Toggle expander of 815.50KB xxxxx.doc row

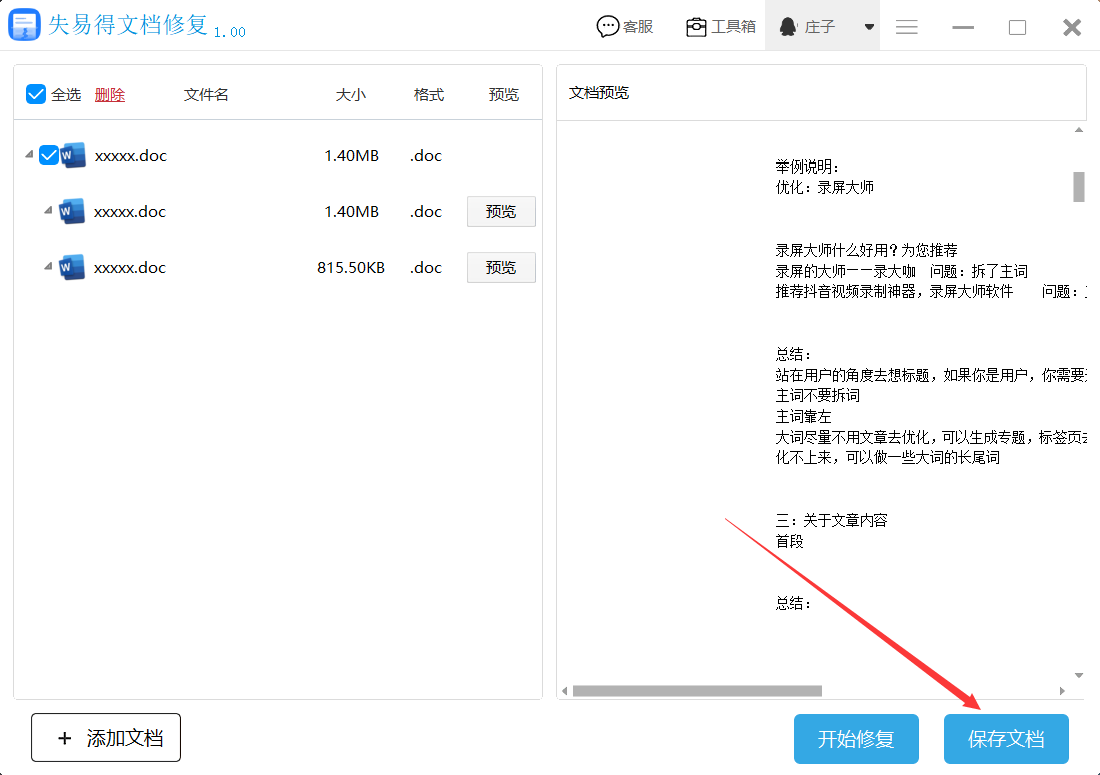tap(48, 267)
